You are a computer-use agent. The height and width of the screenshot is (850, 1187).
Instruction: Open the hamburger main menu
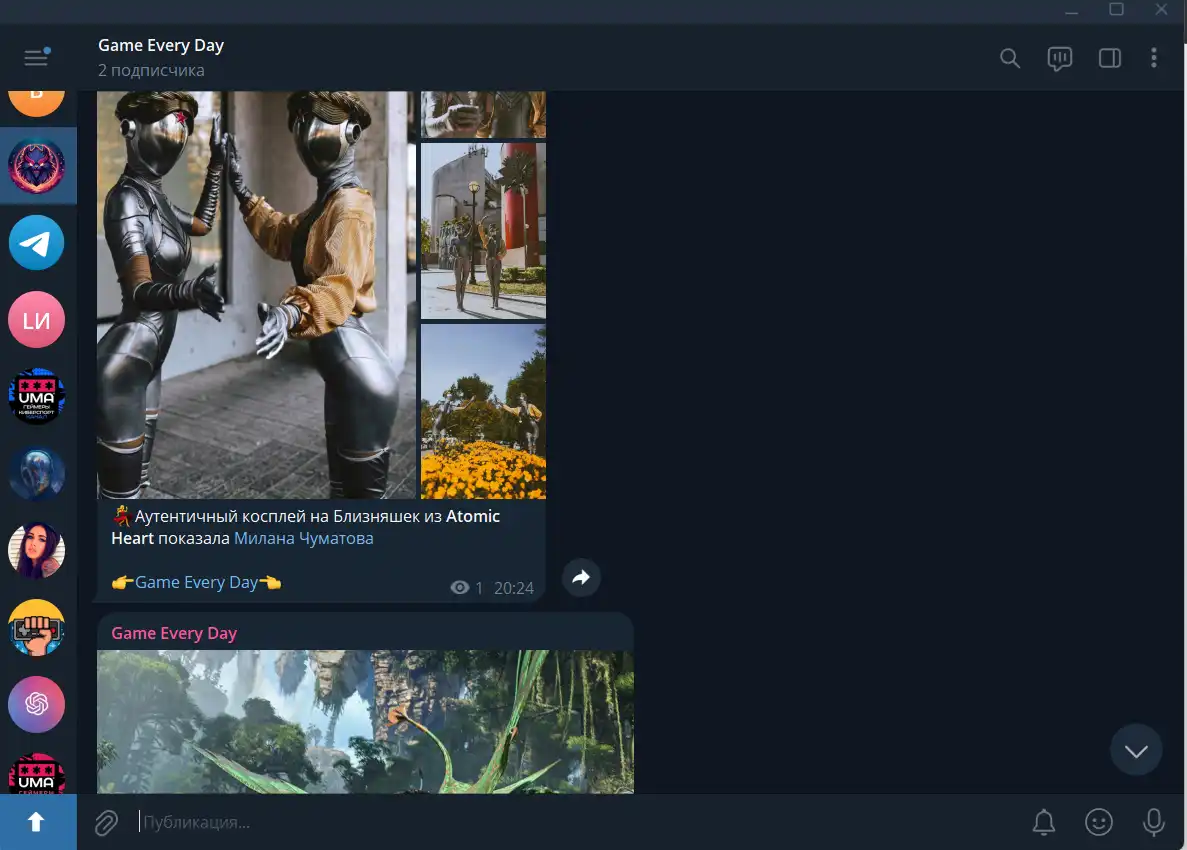coord(36,58)
